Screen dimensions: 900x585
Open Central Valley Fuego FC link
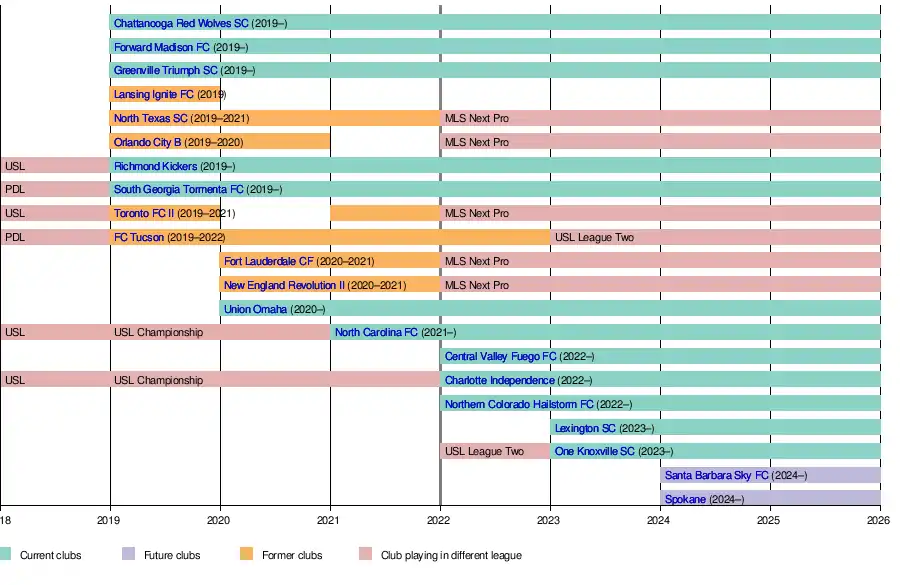pos(500,357)
